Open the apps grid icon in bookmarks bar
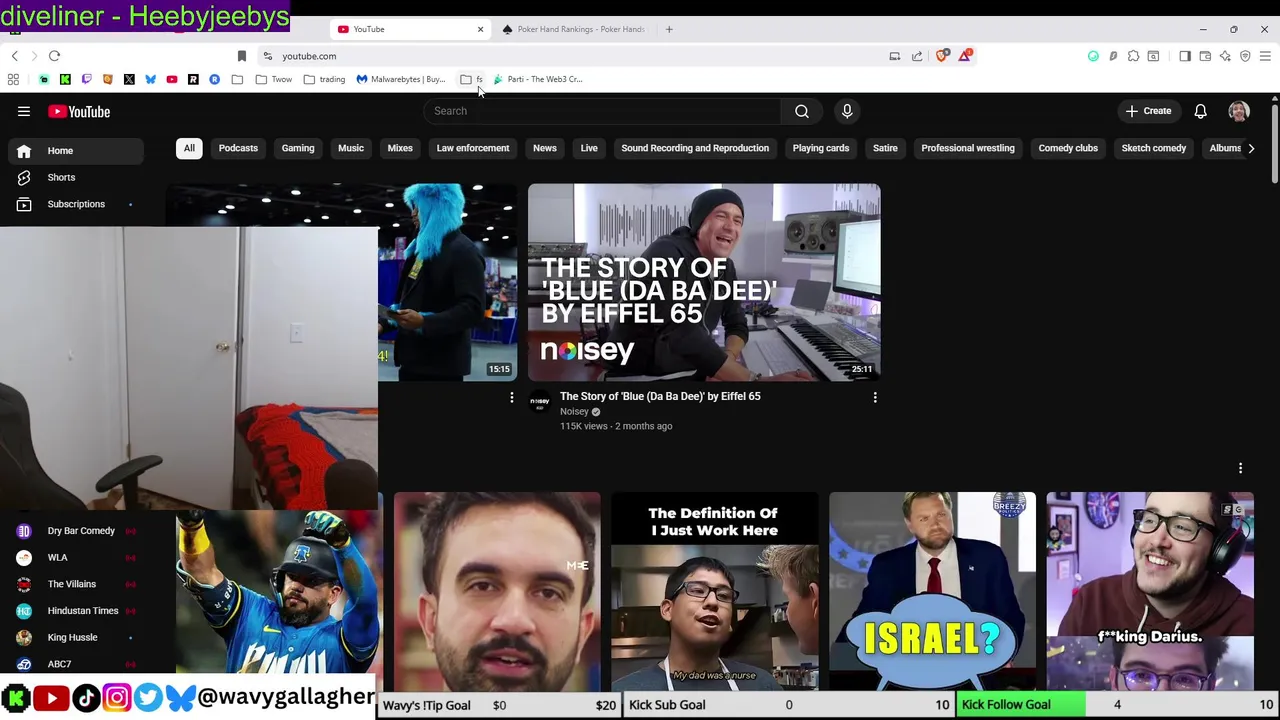The width and height of the screenshot is (1280, 720). [13, 79]
